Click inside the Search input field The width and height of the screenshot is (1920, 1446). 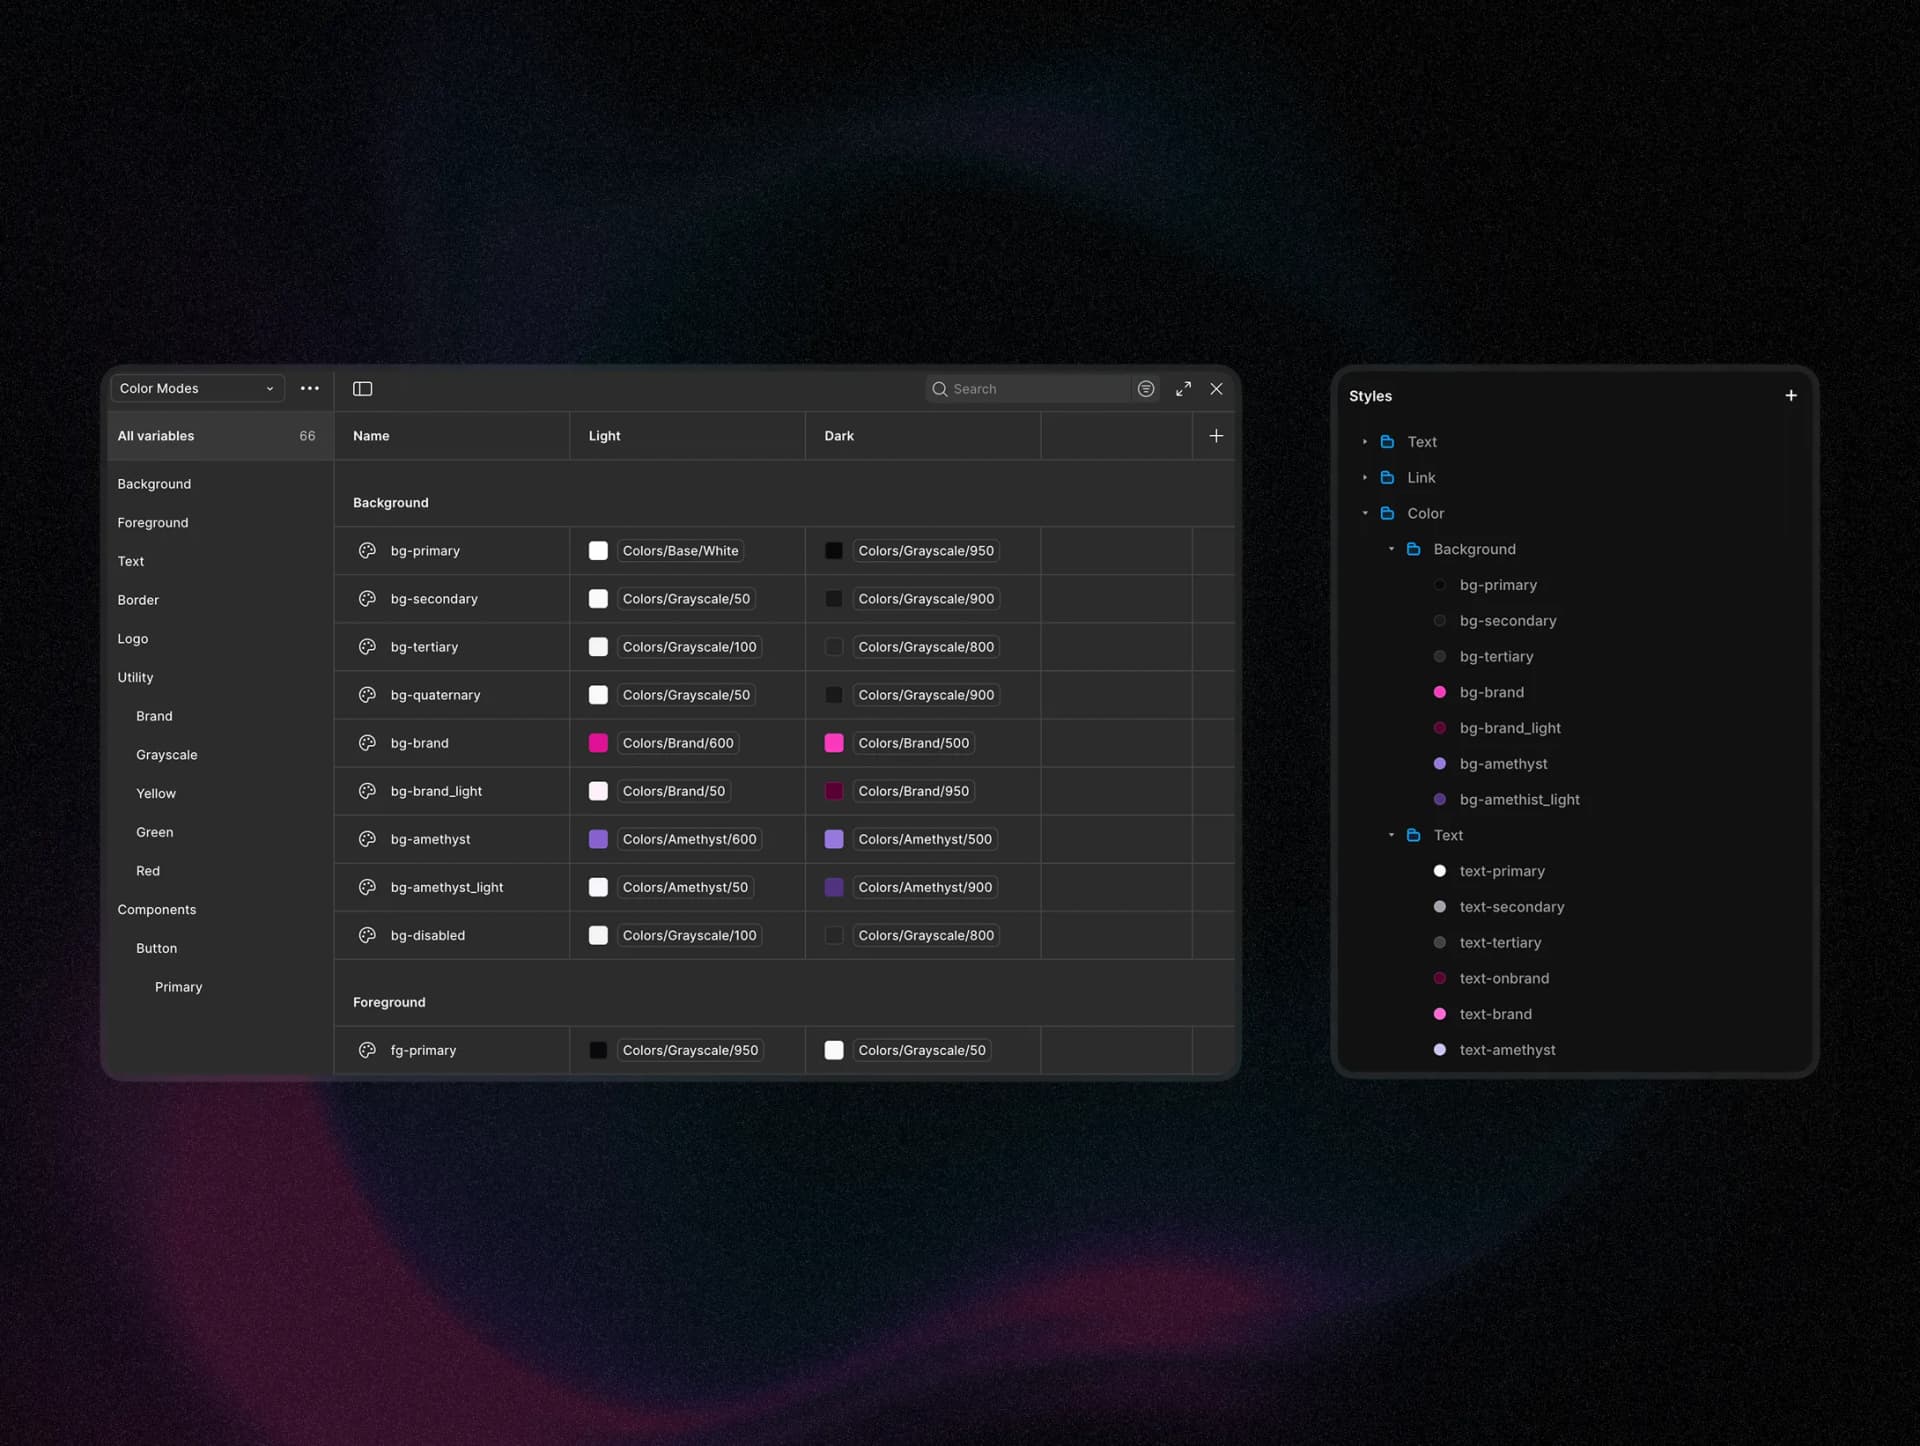(1030, 388)
